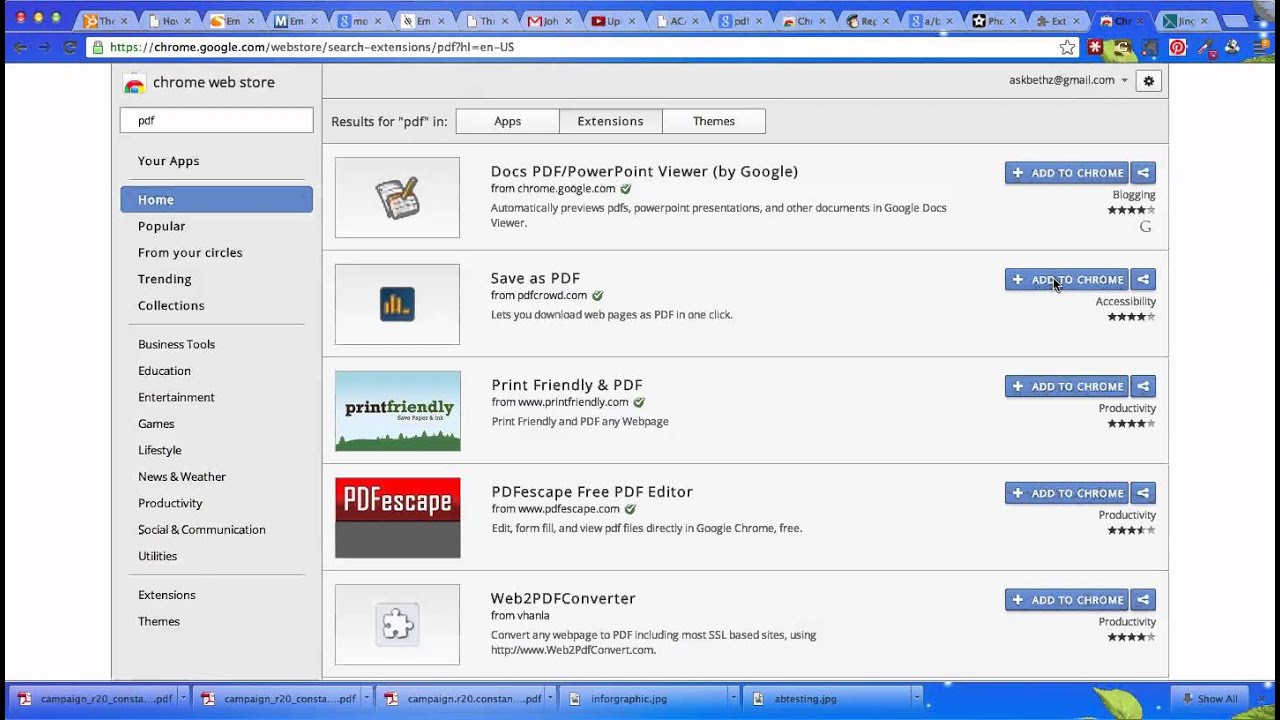This screenshot has width=1280, height=720.
Task: Open the Collections section
Action: tap(171, 306)
